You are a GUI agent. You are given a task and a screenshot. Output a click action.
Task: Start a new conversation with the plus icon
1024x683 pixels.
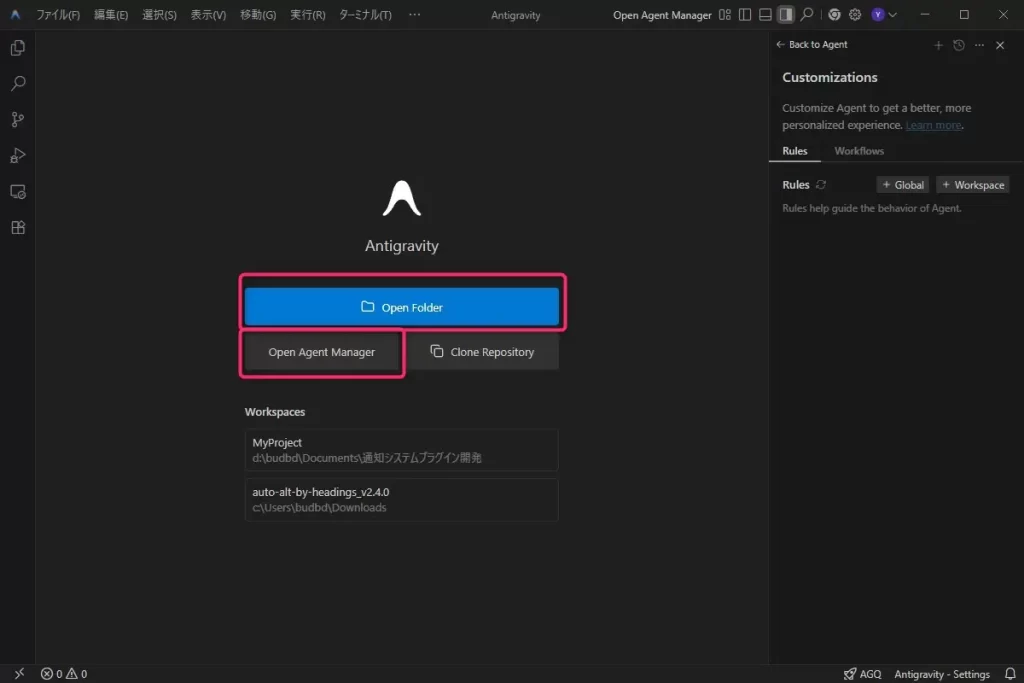click(x=938, y=45)
